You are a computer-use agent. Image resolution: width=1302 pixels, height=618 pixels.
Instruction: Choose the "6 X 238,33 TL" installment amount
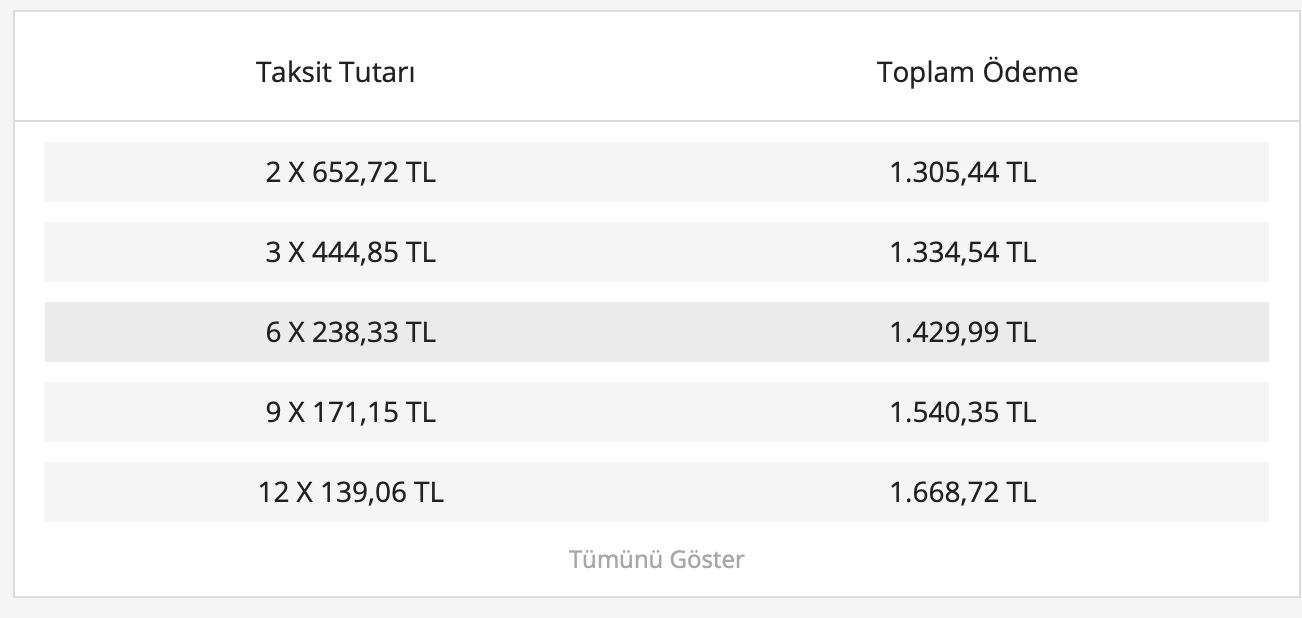pos(351,332)
